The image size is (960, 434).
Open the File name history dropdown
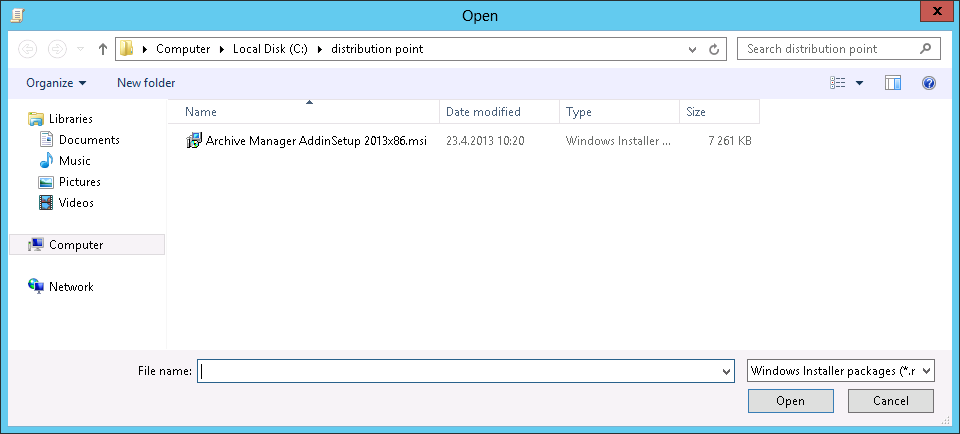[x=727, y=371]
